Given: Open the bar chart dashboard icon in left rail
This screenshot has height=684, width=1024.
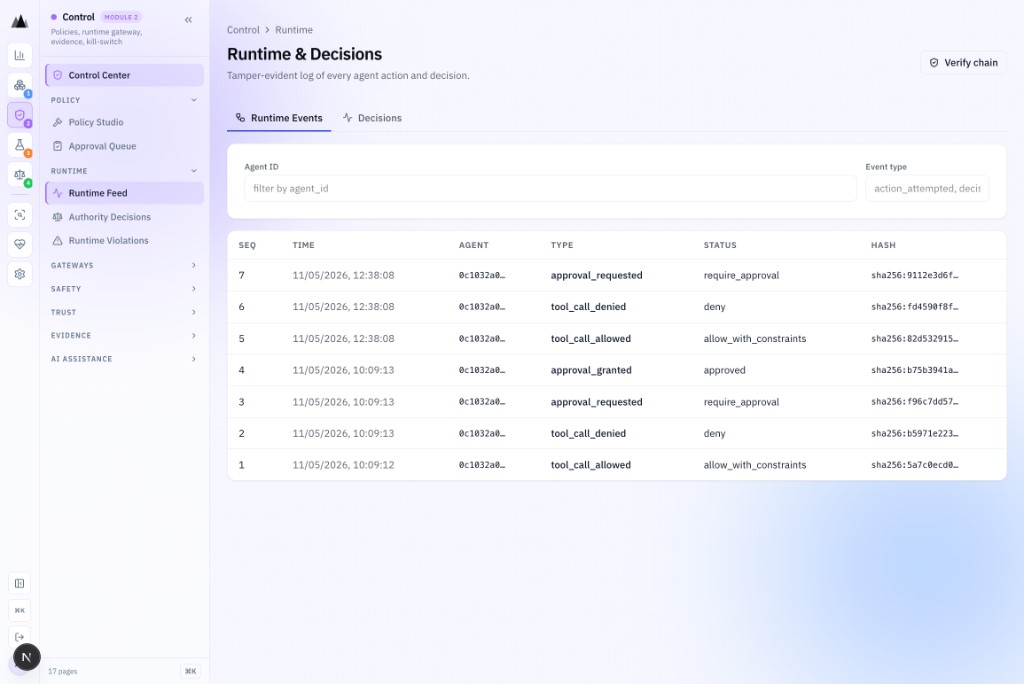Looking at the screenshot, I should pos(20,56).
